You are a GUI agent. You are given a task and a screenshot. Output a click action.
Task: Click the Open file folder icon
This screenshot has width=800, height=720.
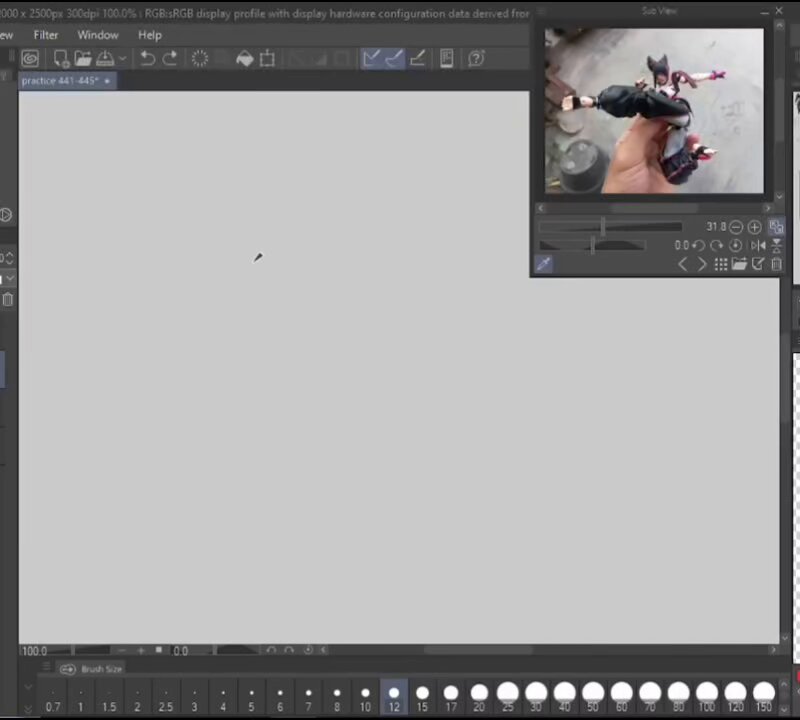pyautogui.click(x=83, y=58)
